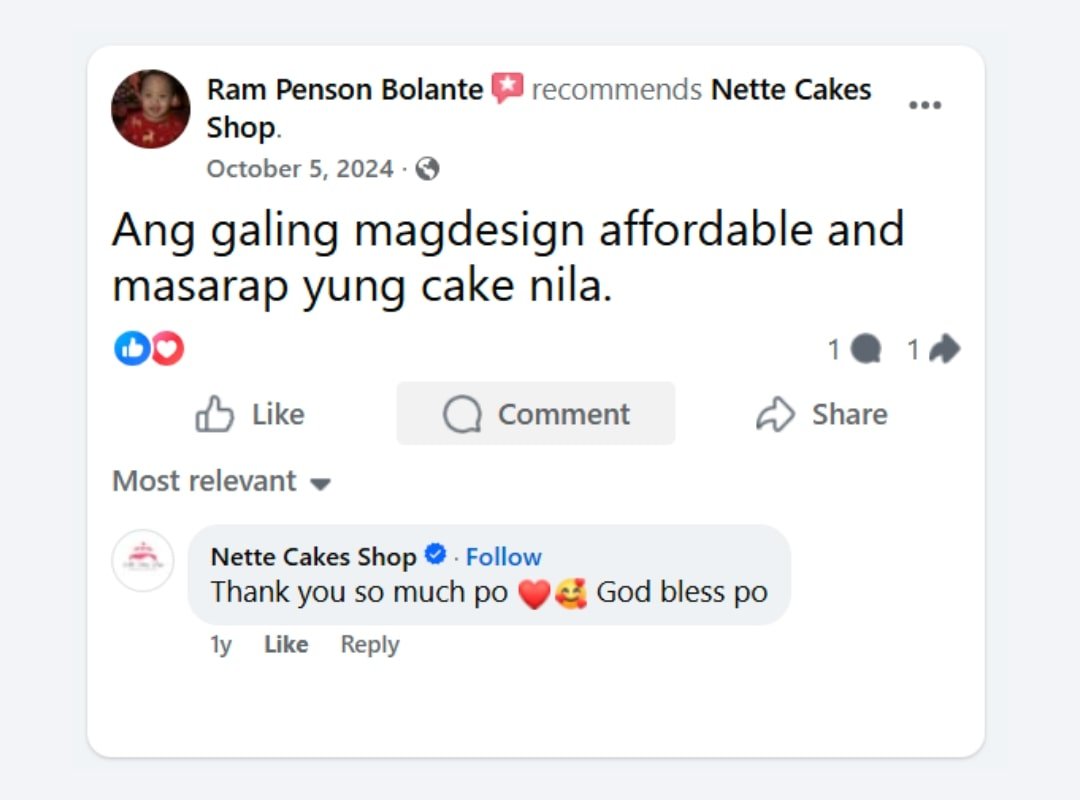The height and width of the screenshot is (800, 1080).
Task: Open the Nette Cakes Shop page link
Action: [790, 90]
